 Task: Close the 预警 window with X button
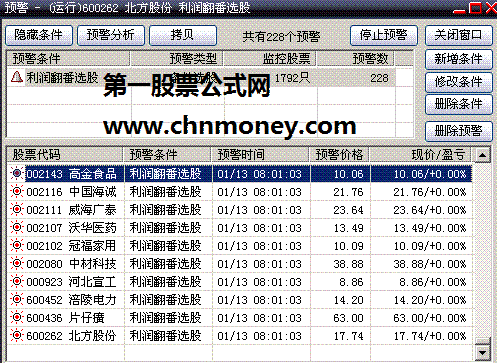(x=491, y=7)
